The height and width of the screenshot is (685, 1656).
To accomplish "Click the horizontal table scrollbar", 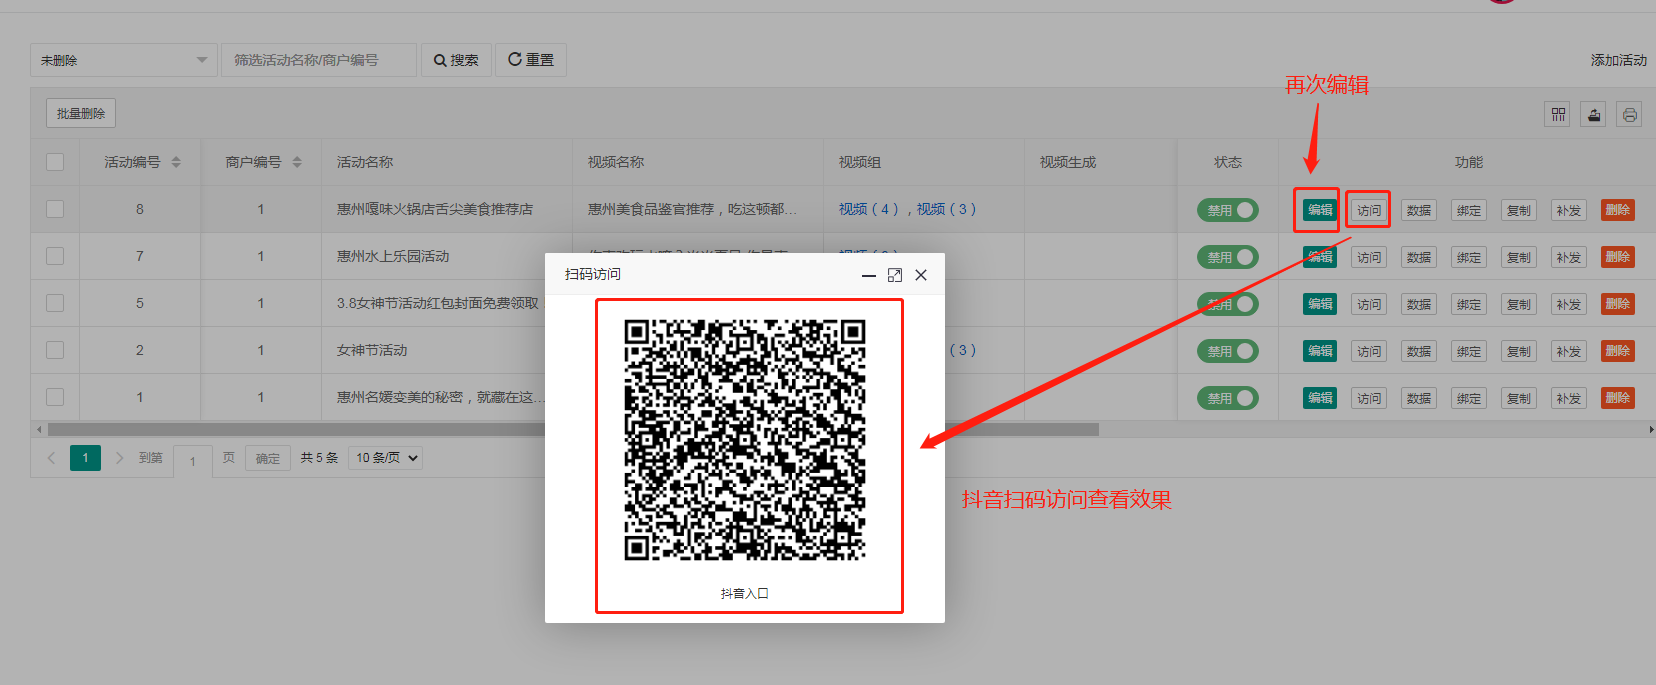I will tap(573, 429).
